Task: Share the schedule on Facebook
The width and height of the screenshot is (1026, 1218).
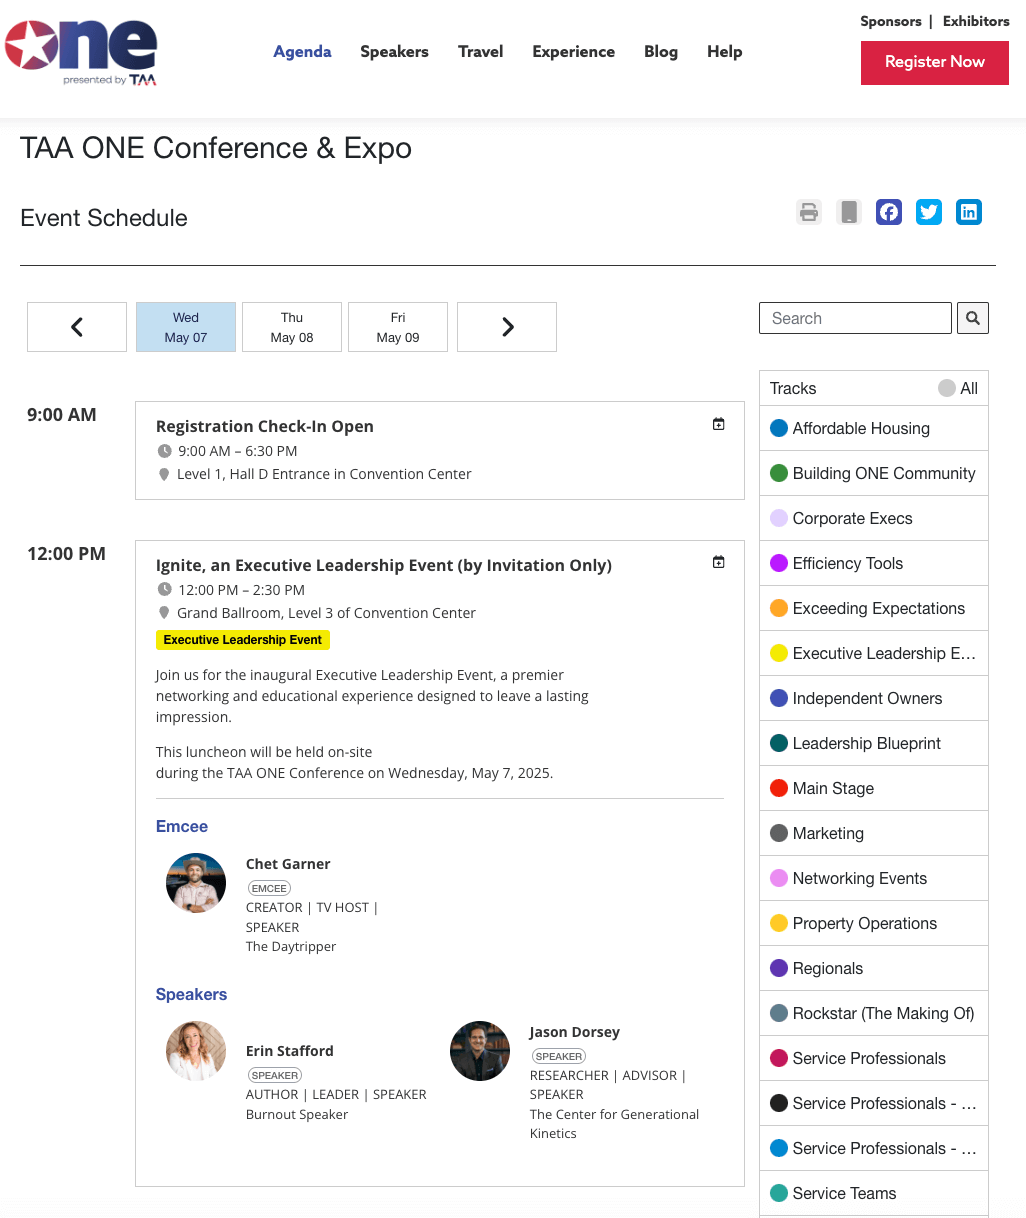Action: 888,212
